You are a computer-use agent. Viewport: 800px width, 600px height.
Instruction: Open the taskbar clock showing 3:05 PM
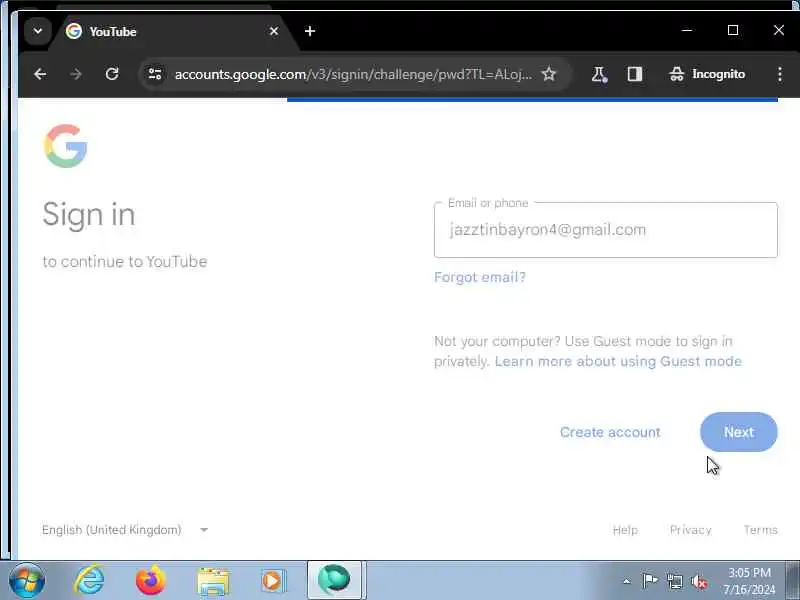click(x=749, y=581)
